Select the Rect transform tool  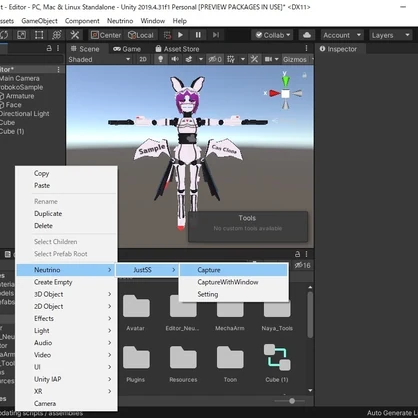click(x=39, y=35)
